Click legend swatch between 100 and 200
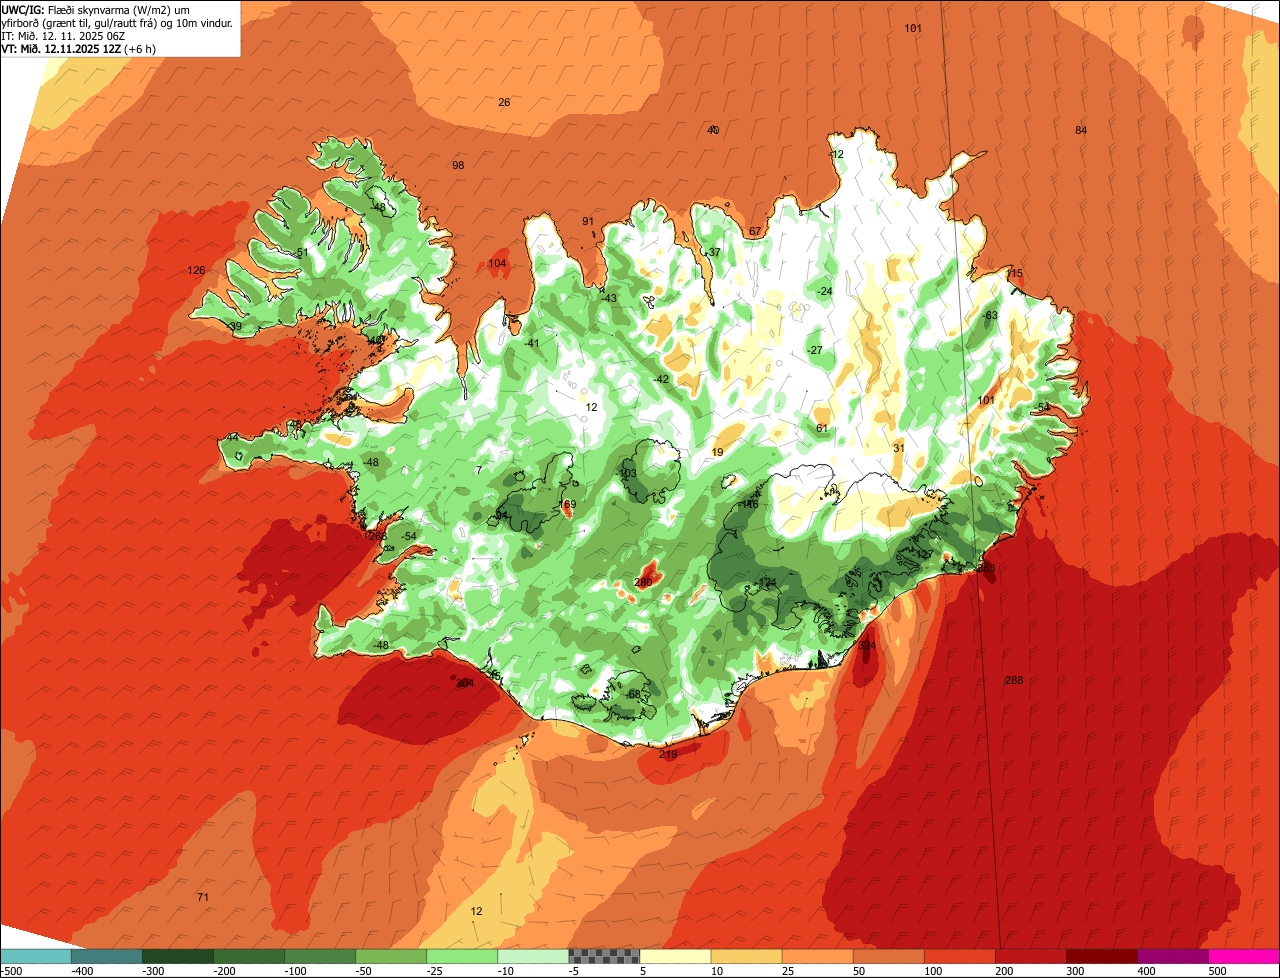1280x978 pixels. [960, 956]
